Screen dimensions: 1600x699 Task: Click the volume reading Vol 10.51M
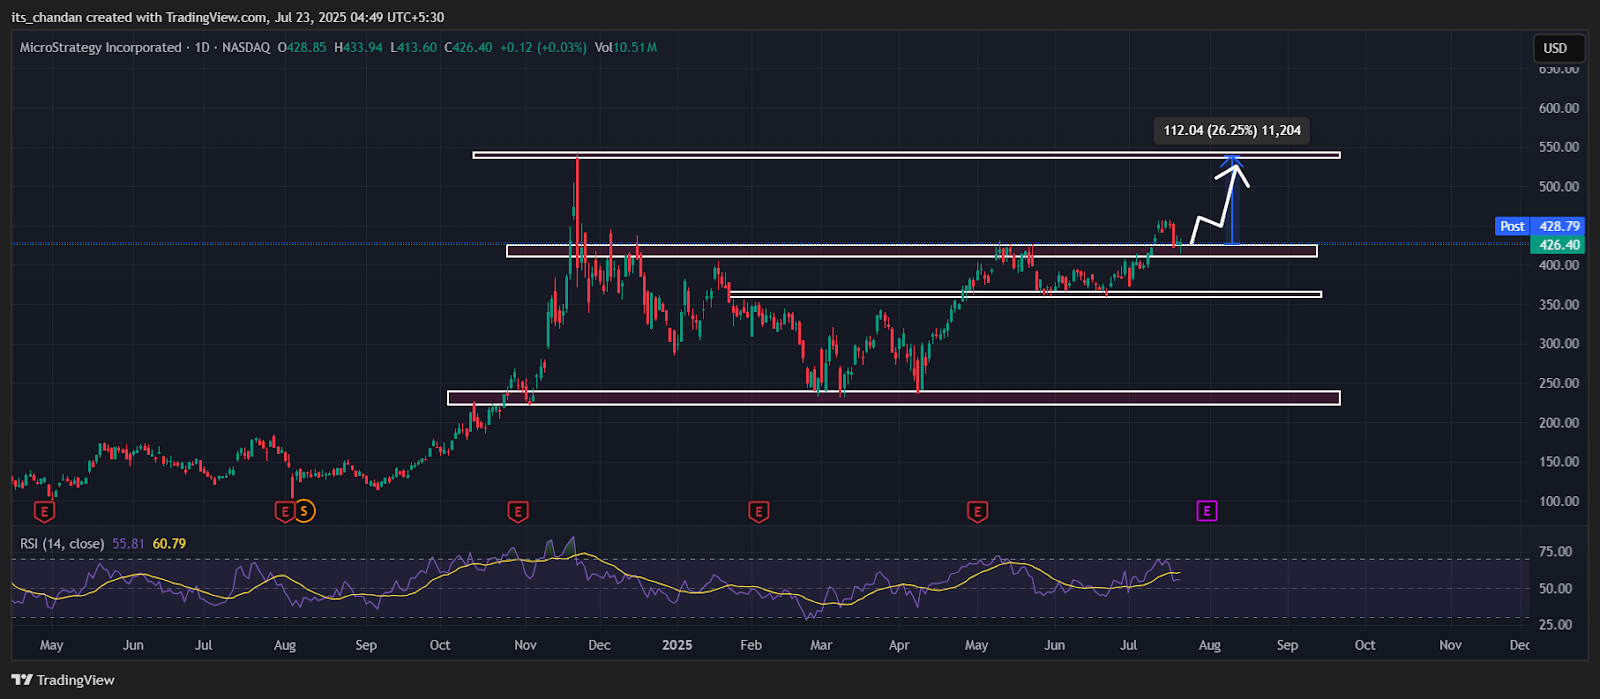tap(626, 47)
